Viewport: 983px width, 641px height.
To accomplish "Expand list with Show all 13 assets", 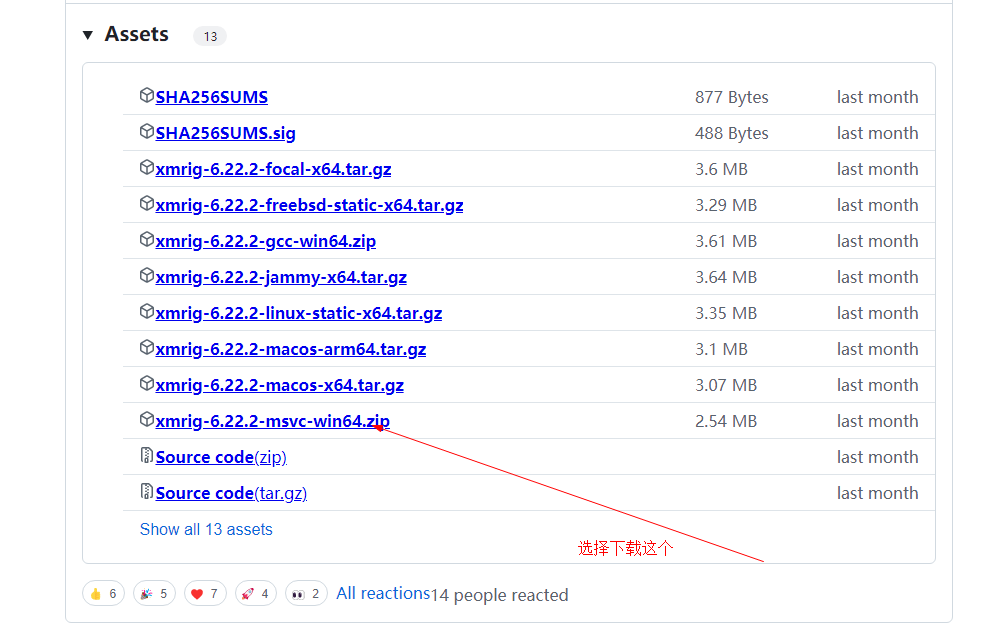I will point(206,529).
